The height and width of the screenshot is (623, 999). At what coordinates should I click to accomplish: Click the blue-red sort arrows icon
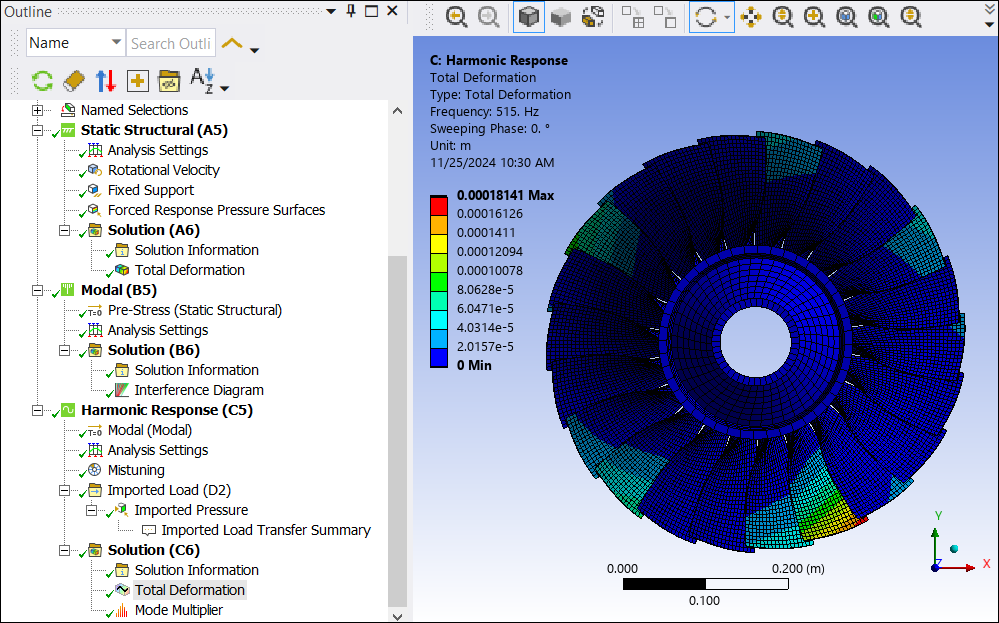coord(106,81)
